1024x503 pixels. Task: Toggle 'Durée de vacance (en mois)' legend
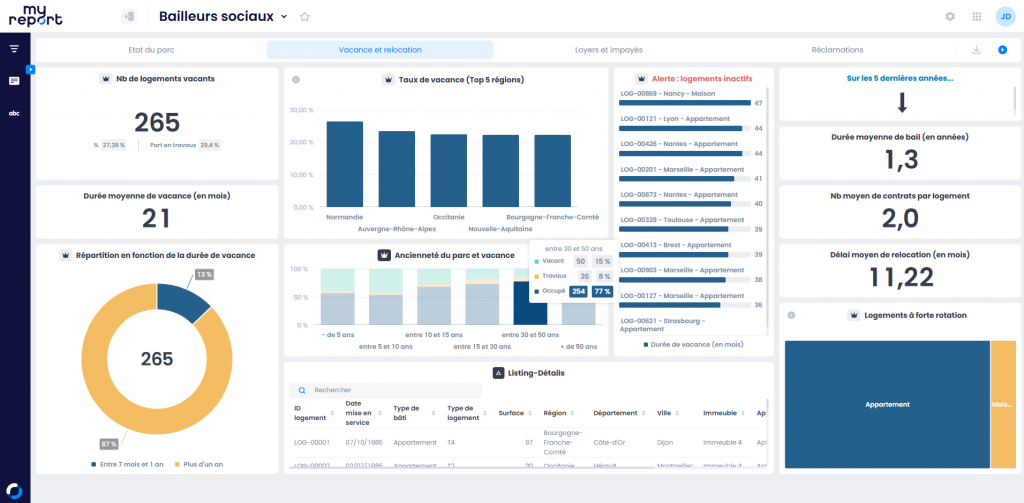click(x=693, y=344)
